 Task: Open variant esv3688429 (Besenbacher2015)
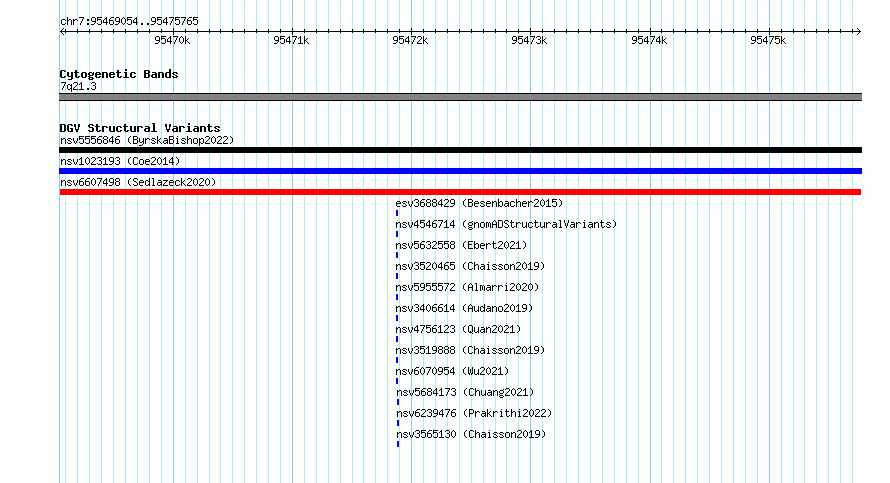pos(479,203)
